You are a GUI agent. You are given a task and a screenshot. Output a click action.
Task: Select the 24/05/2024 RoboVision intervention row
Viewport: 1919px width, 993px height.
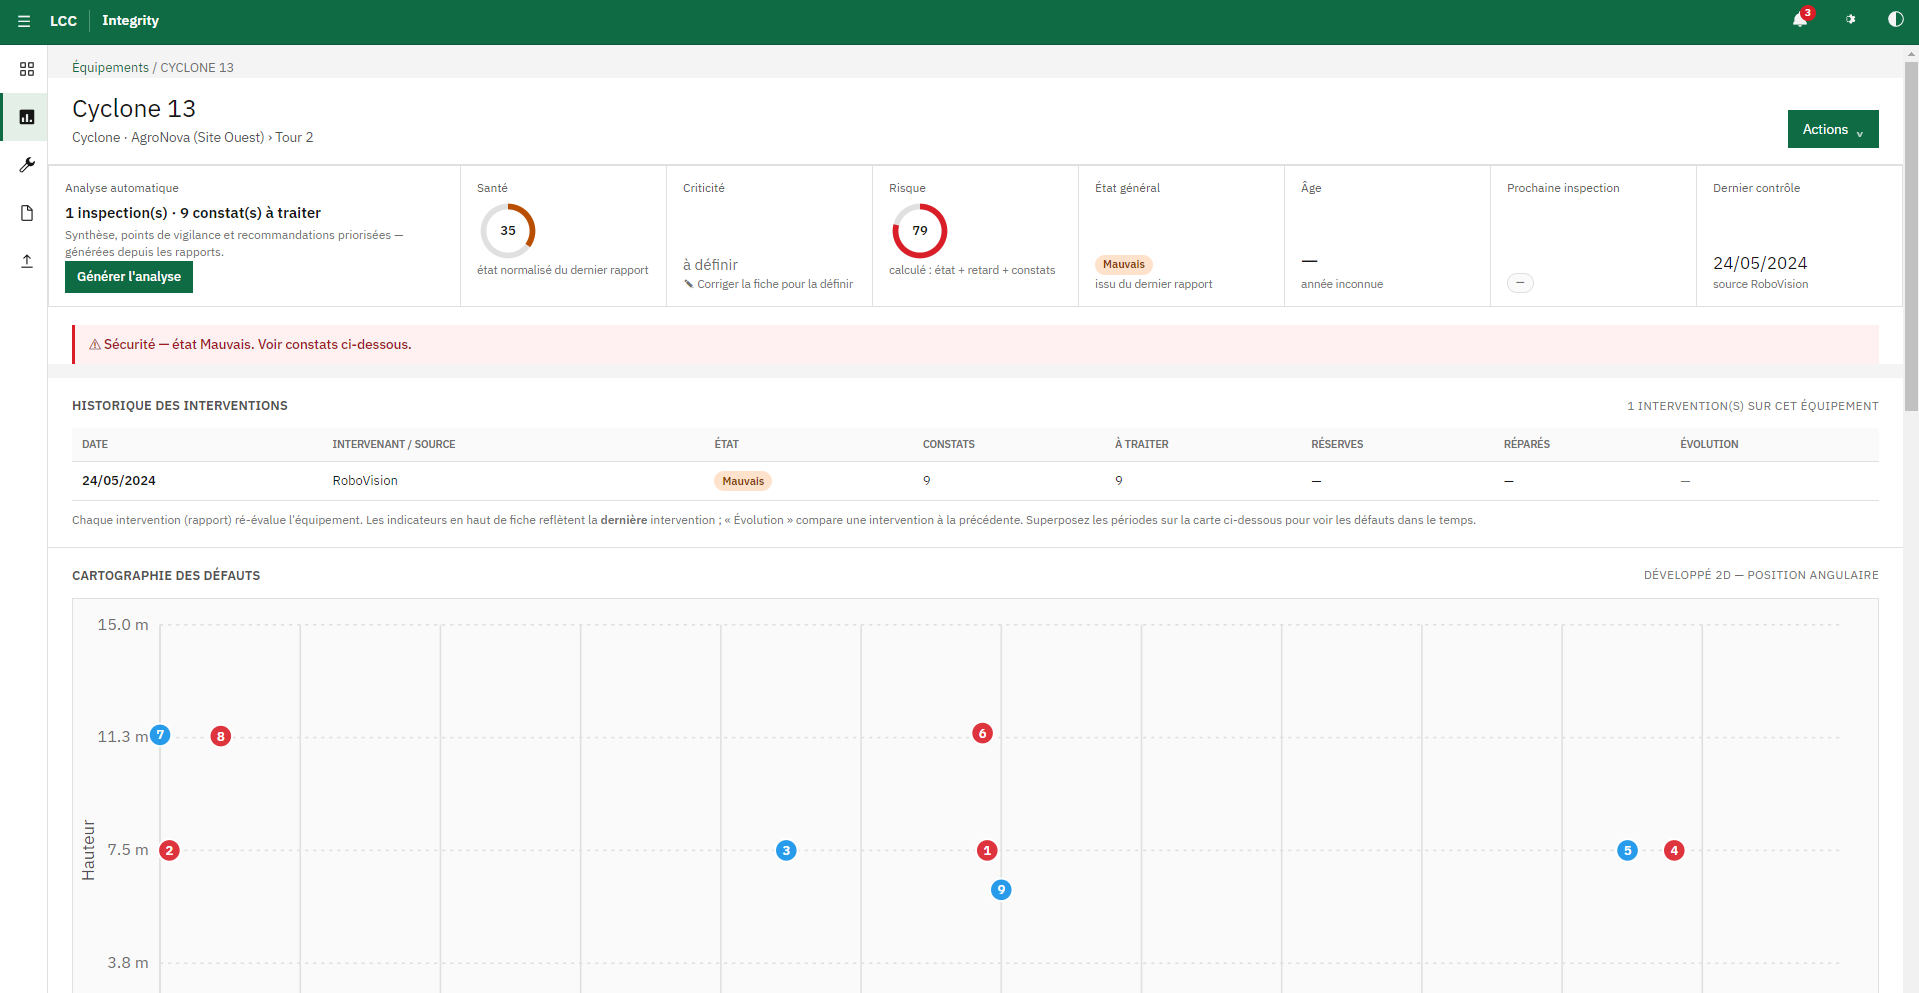(975, 481)
